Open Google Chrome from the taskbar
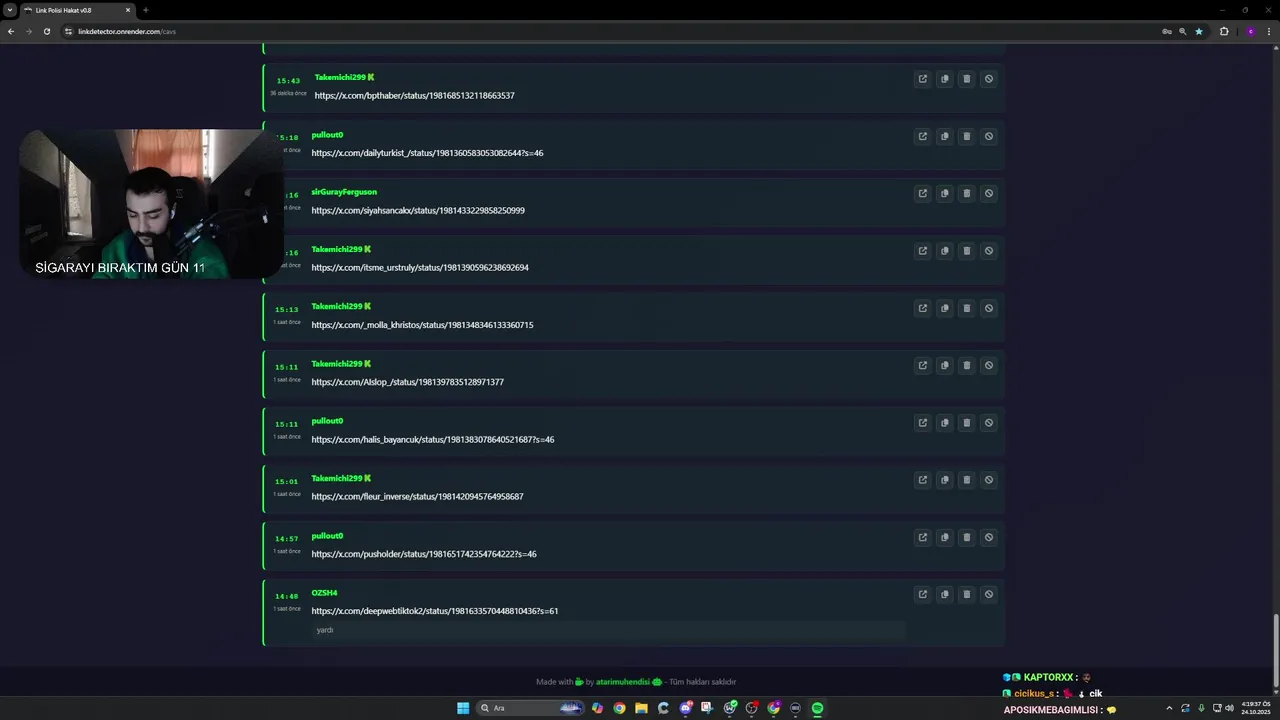 (x=619, y=708)
